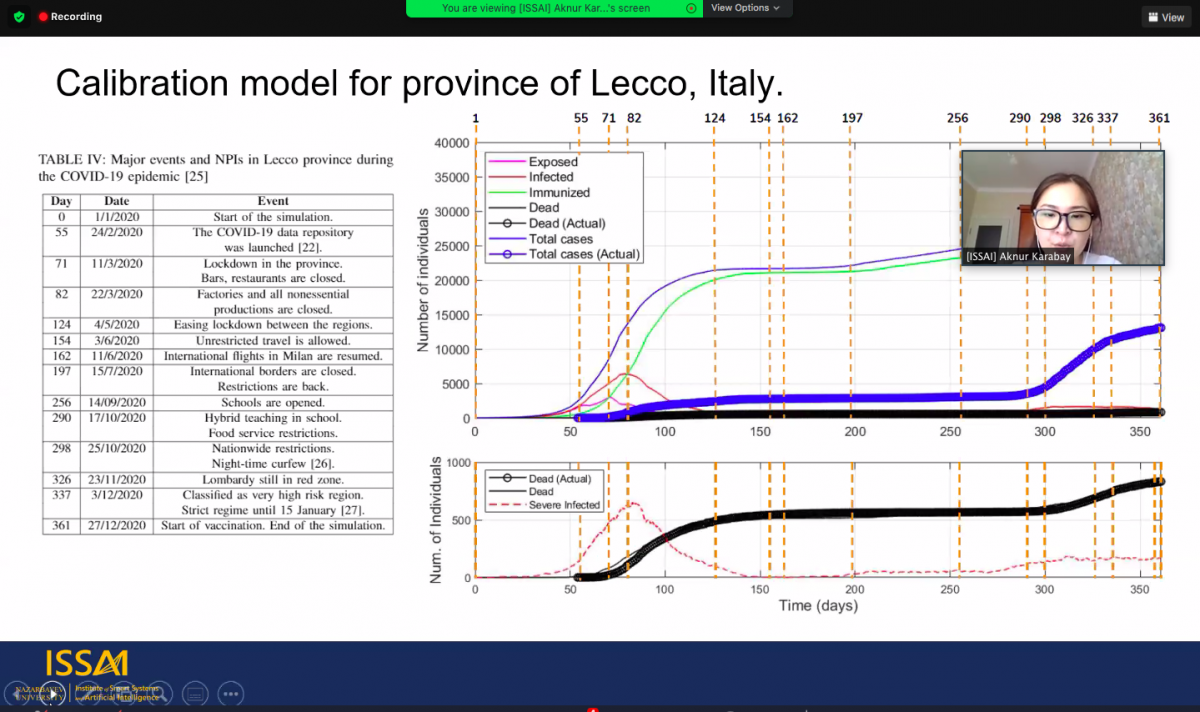Open more slideshow options ellipsis button
1200x712 pixels.
230,693
